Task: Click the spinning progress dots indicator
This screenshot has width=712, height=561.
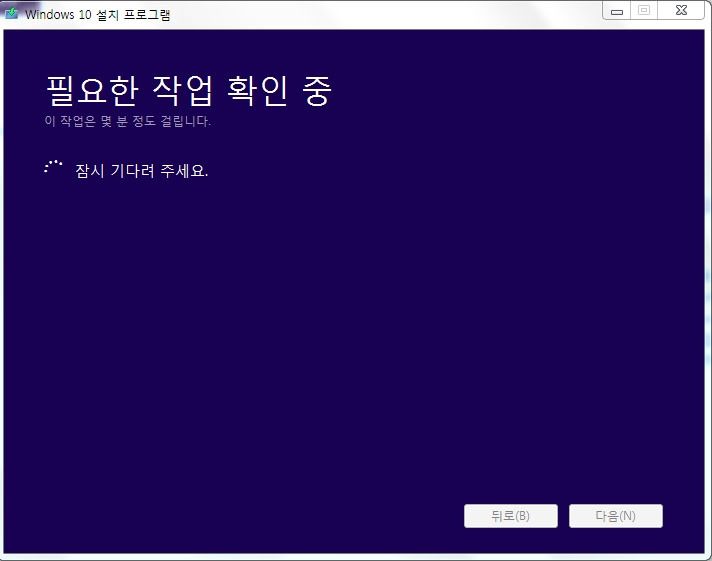Action: click(53, 167)
